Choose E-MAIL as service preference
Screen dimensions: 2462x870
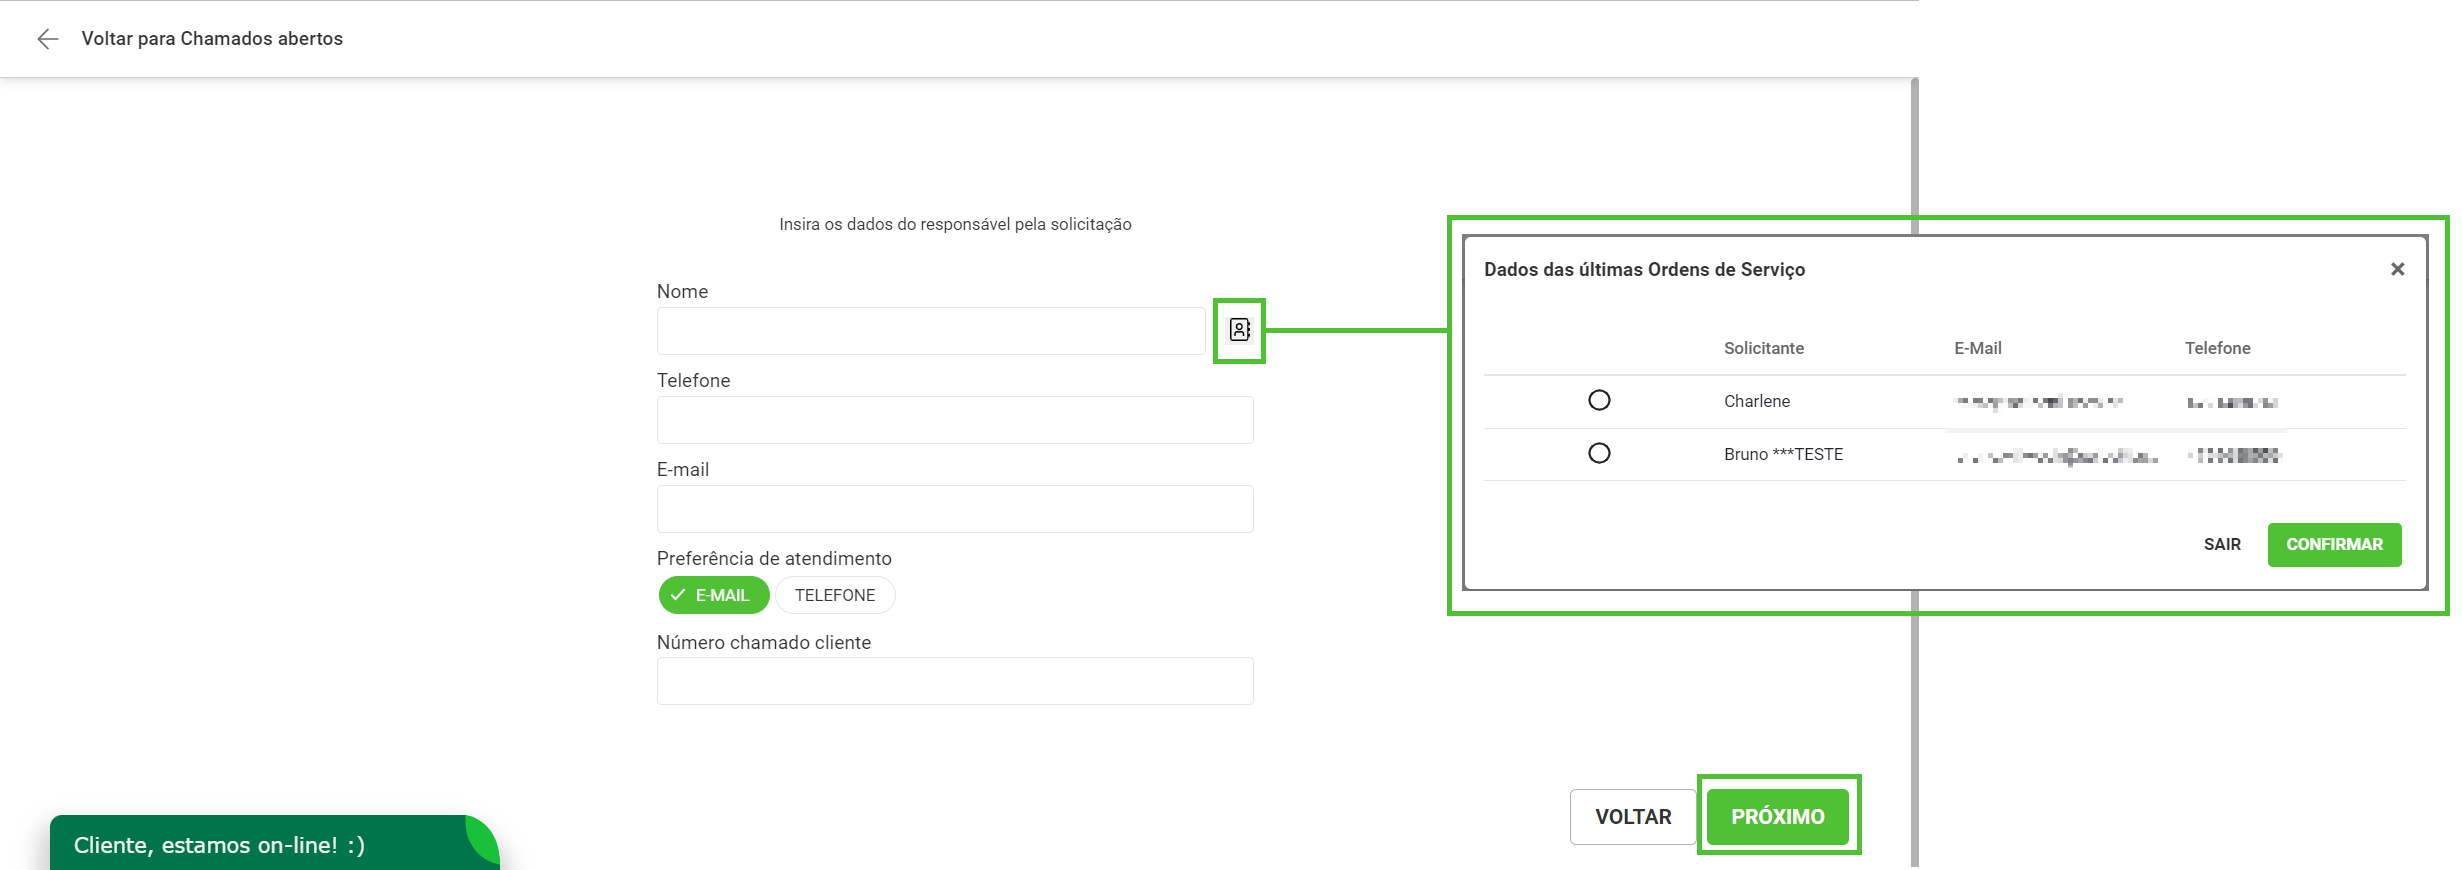click(714, 595)
